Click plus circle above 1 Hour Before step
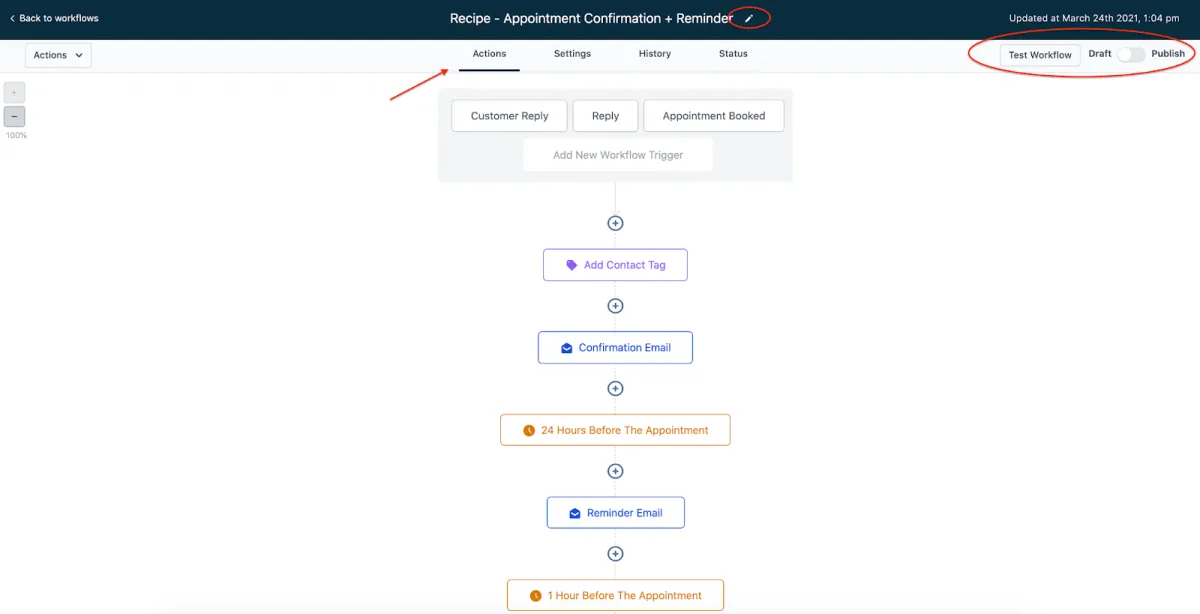This screenshot has width=1200, height=614. click(x=615, y=553)
